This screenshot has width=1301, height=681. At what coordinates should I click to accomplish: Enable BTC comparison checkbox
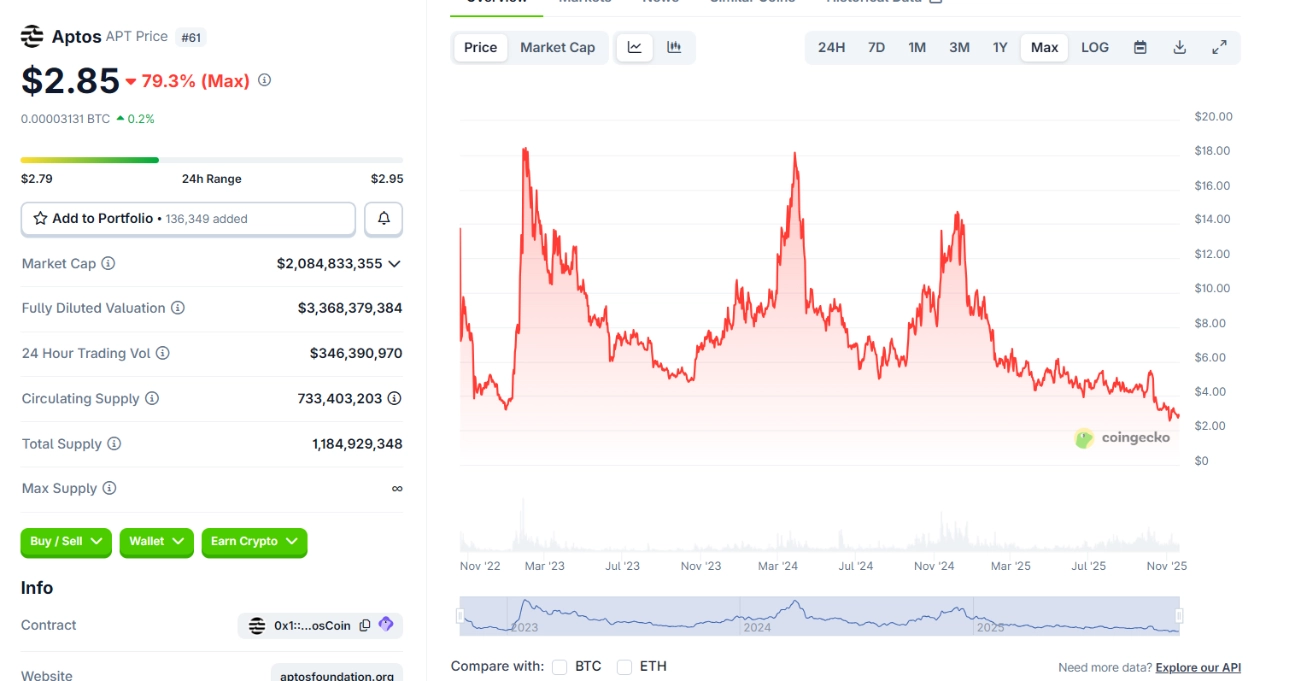point(559,667)
